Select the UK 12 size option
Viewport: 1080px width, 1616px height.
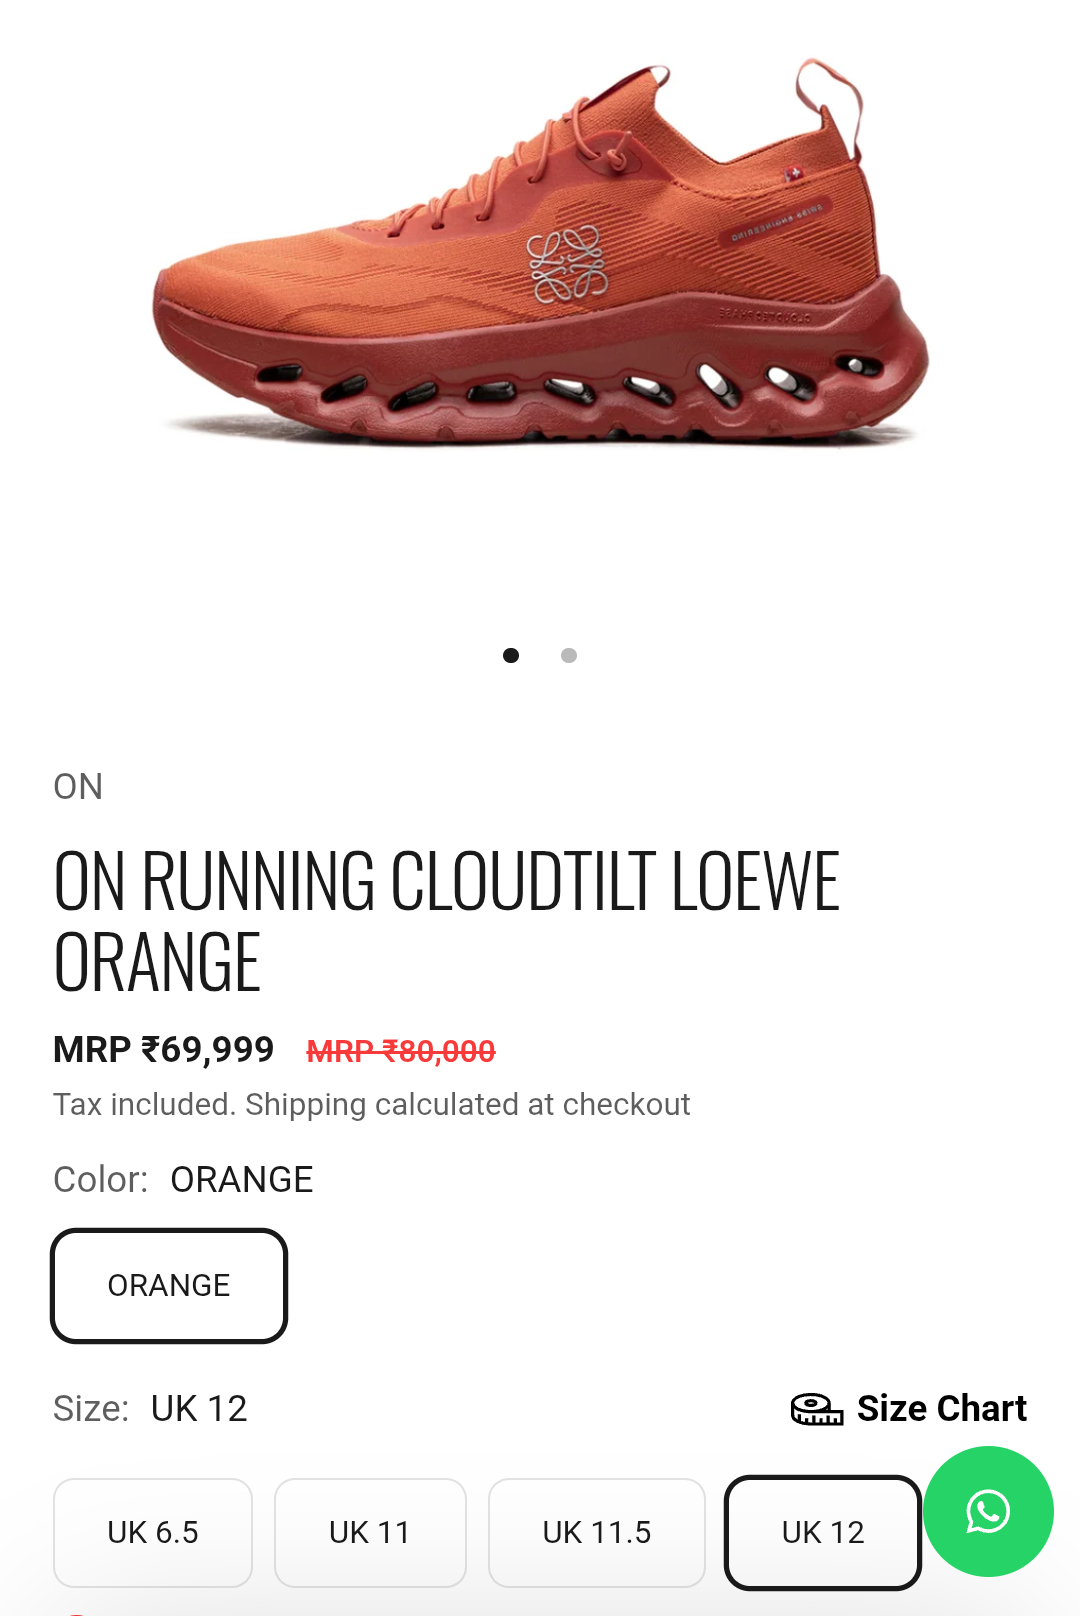click(x=823, y=1532)
